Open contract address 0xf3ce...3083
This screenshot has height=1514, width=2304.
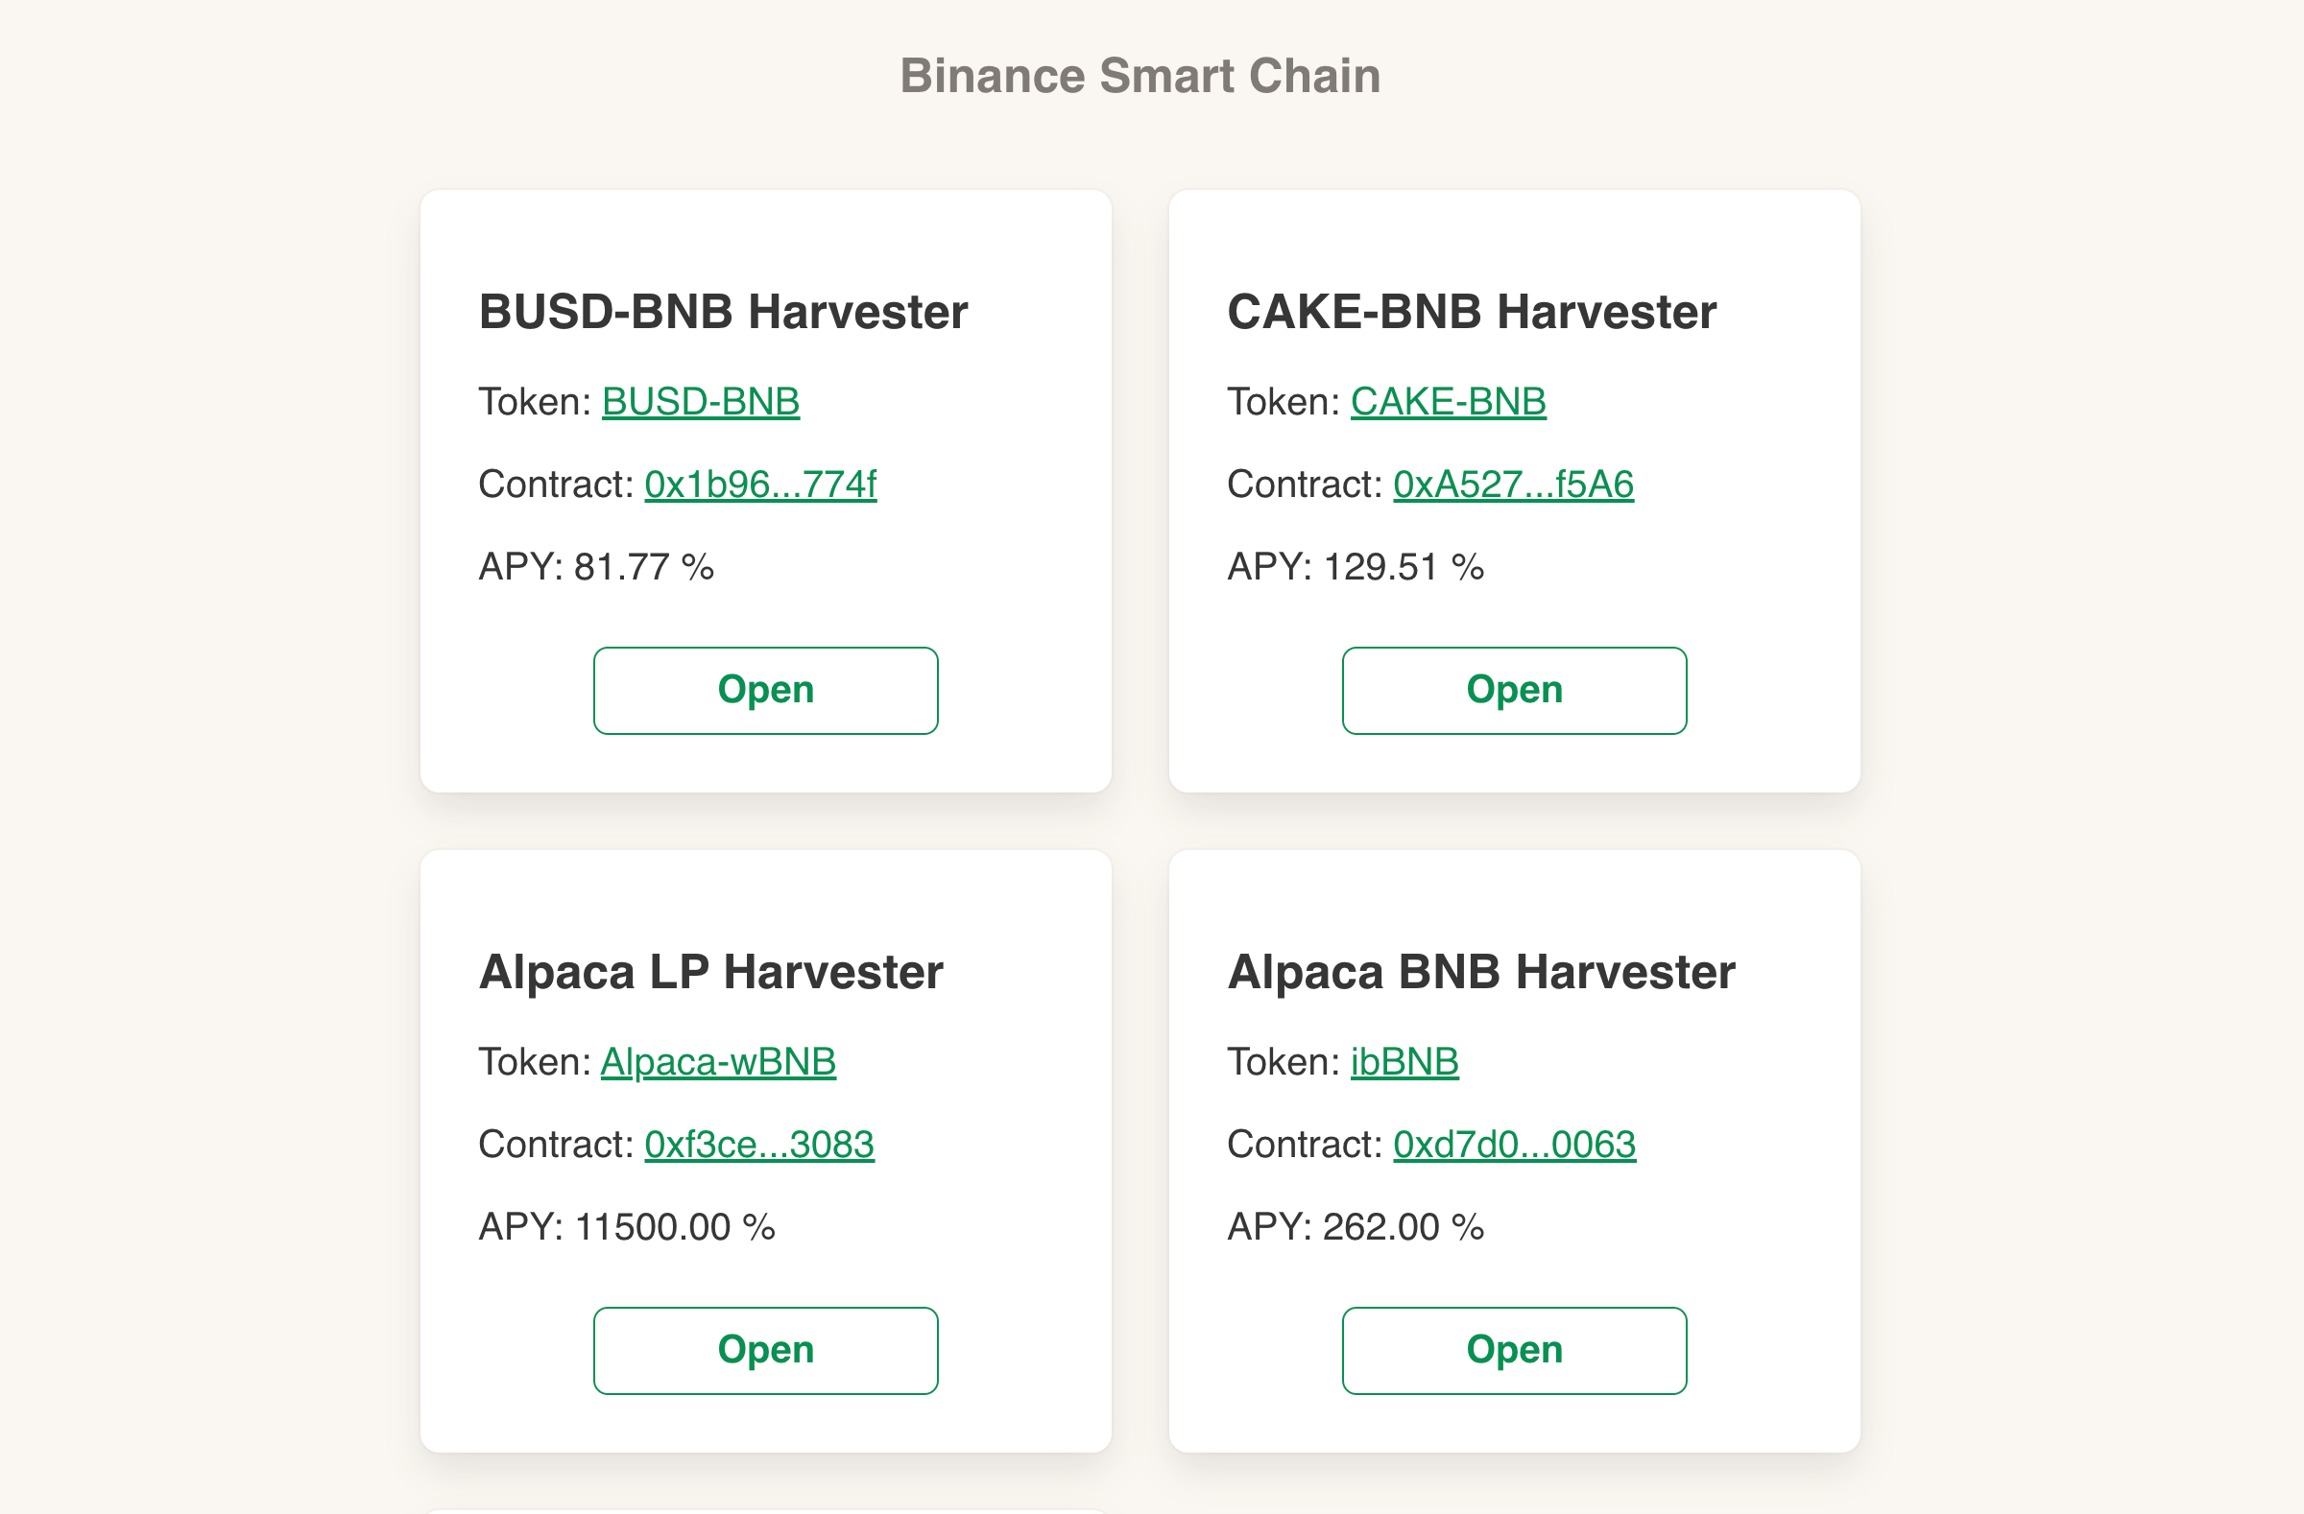coord(758,1145)
